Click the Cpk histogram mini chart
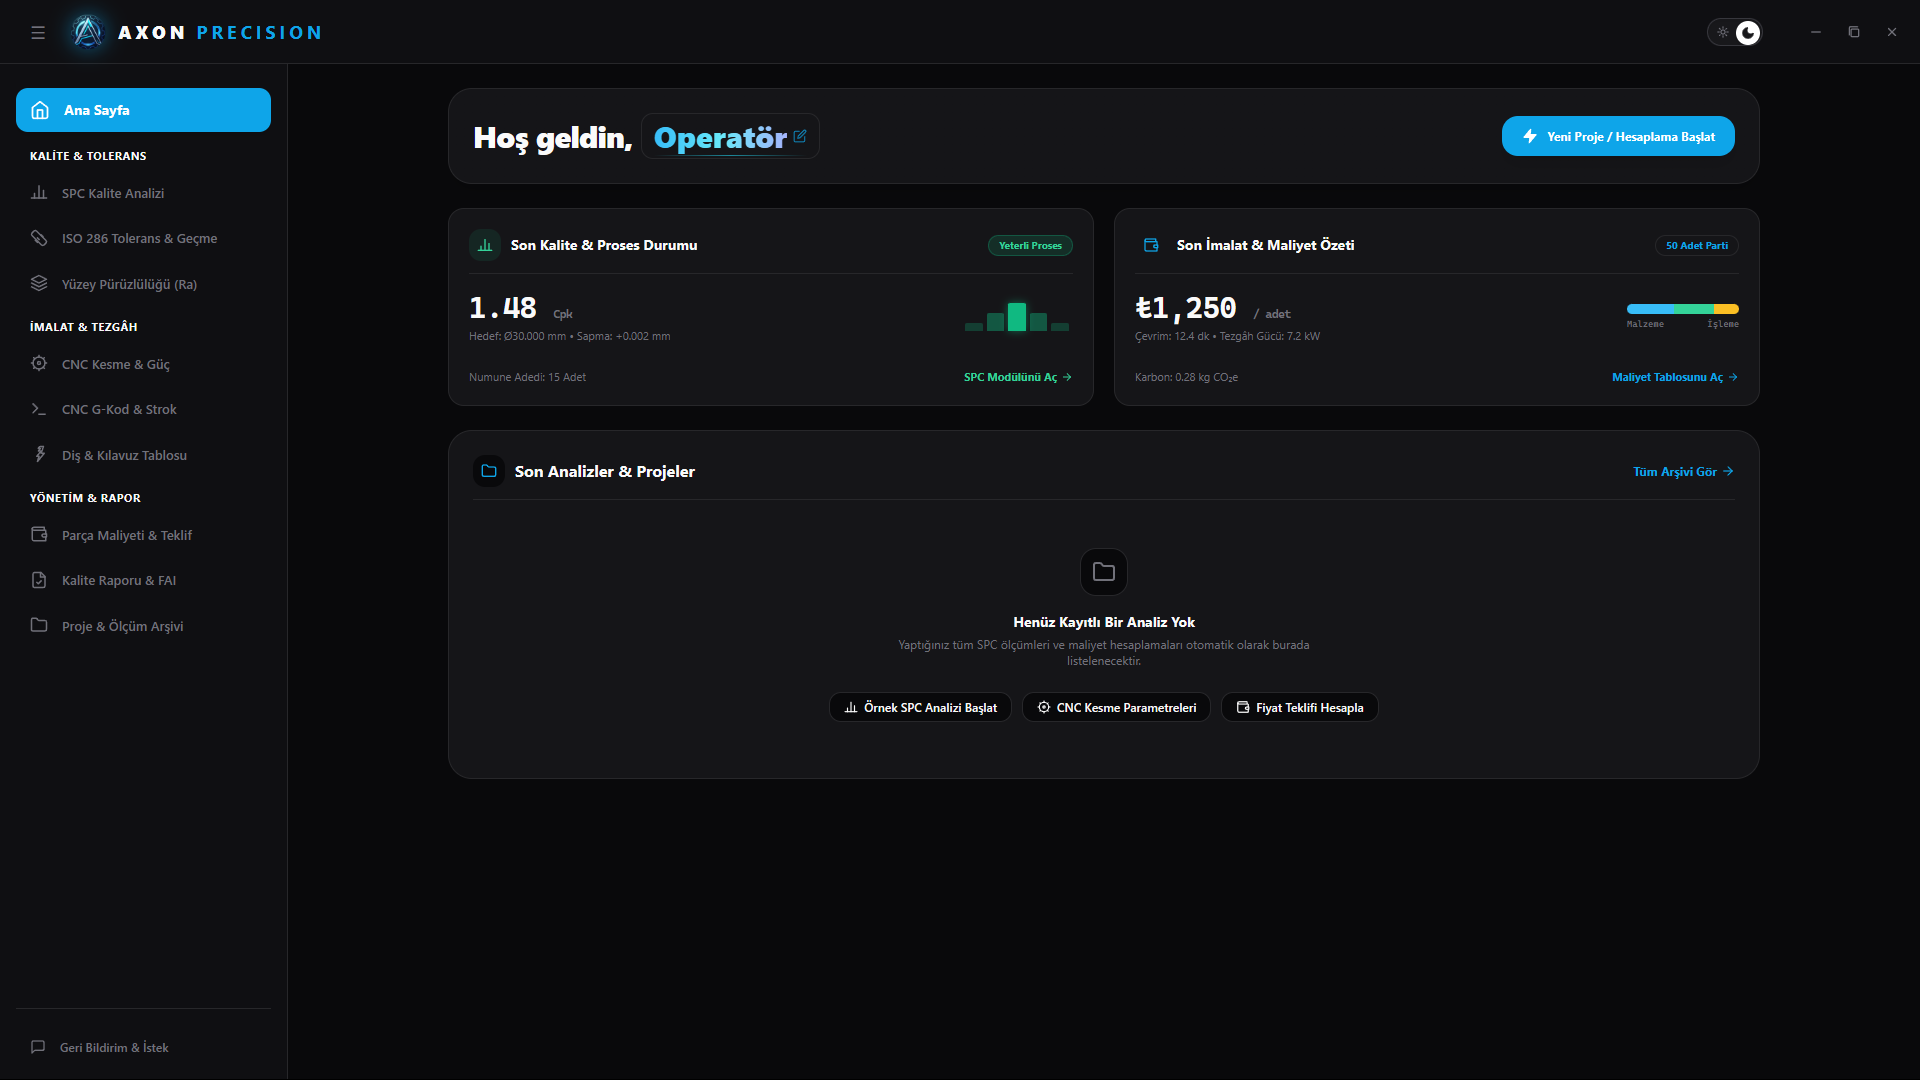The height and width of the screenshot is (1080, 1920). (1017, 317)
